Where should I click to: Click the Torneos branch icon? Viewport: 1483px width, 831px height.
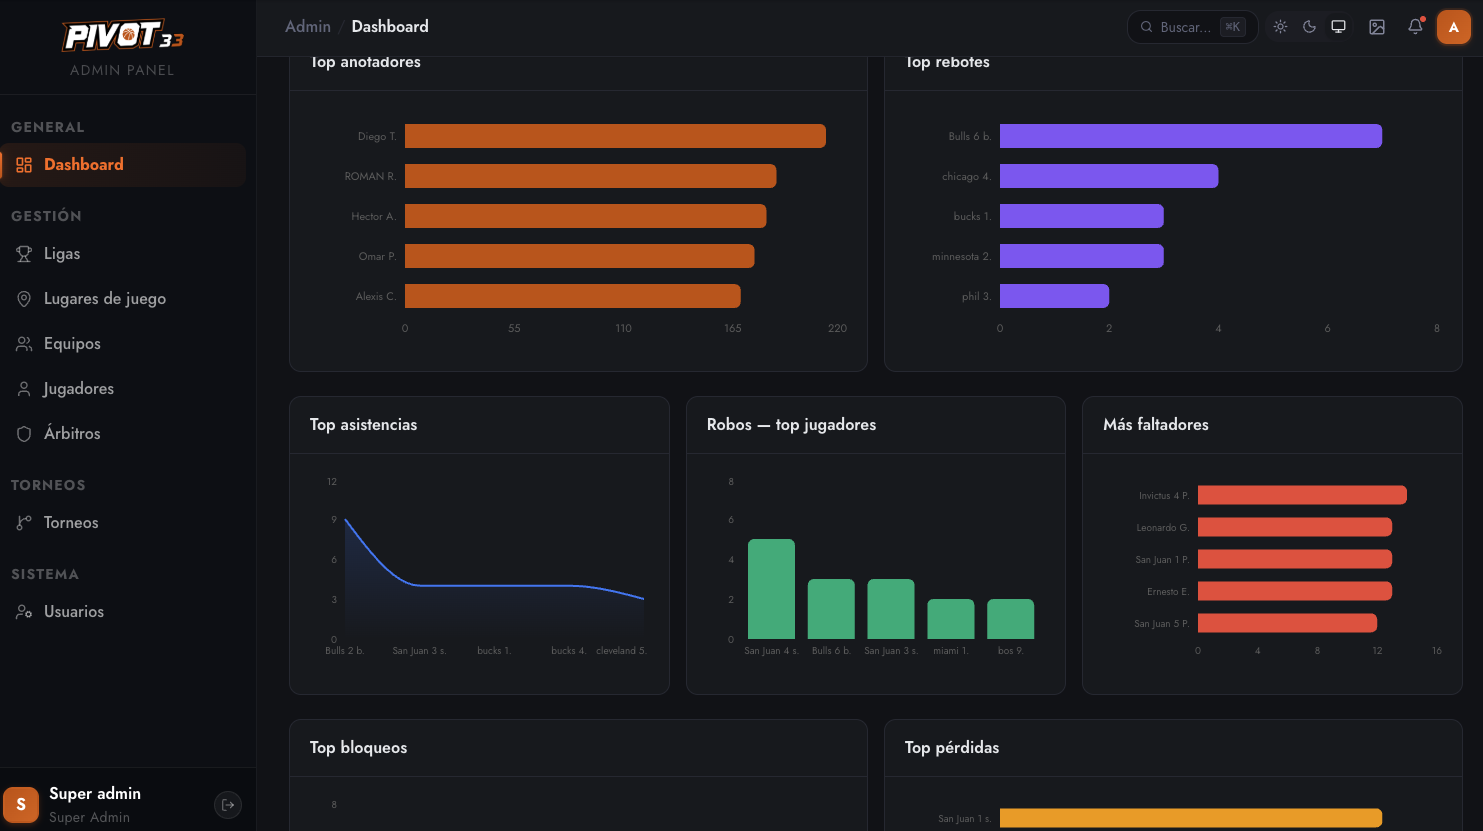24,523
